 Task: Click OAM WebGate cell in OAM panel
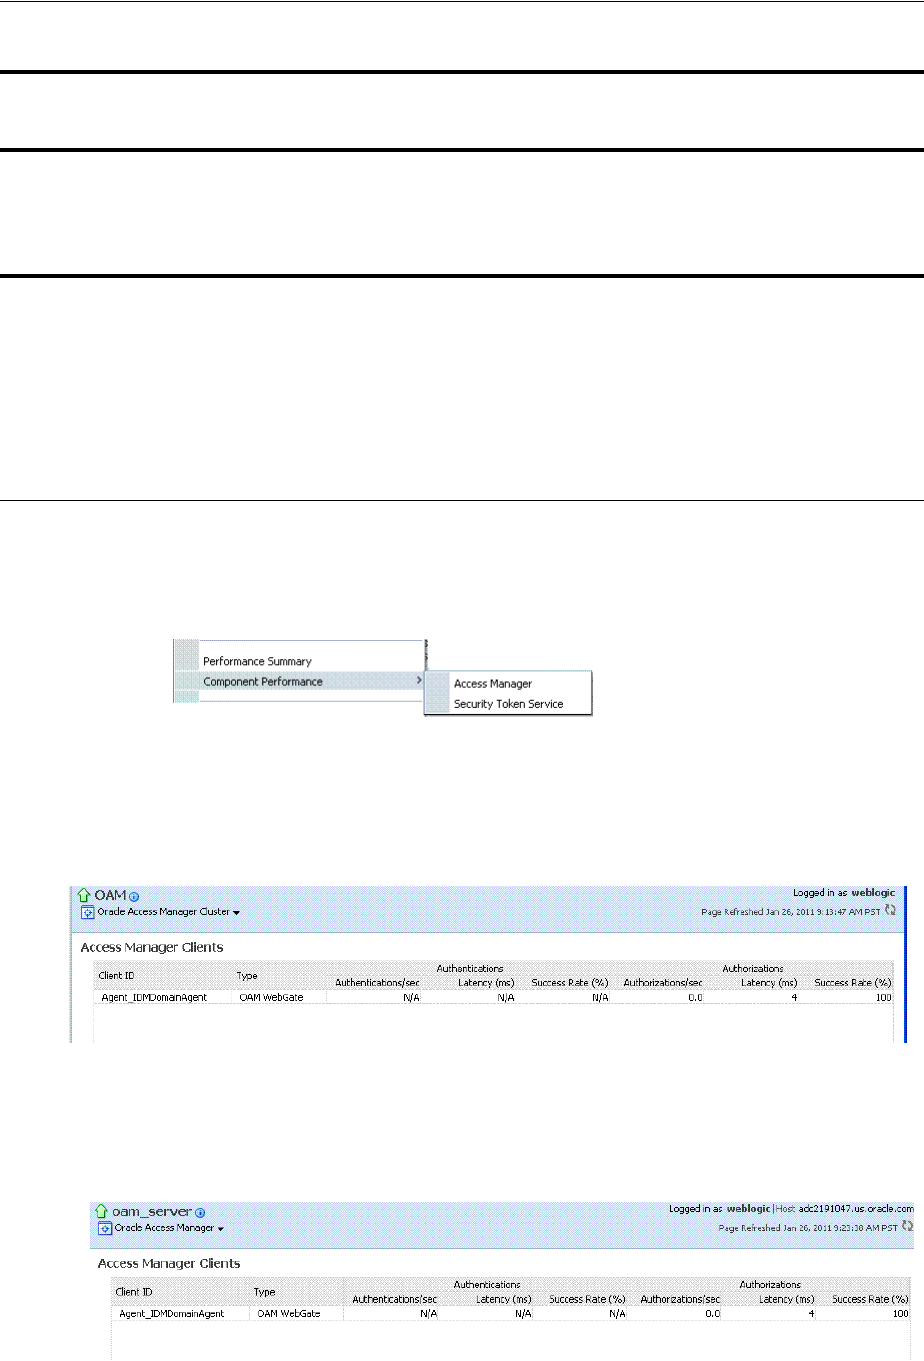coord(269,998)
